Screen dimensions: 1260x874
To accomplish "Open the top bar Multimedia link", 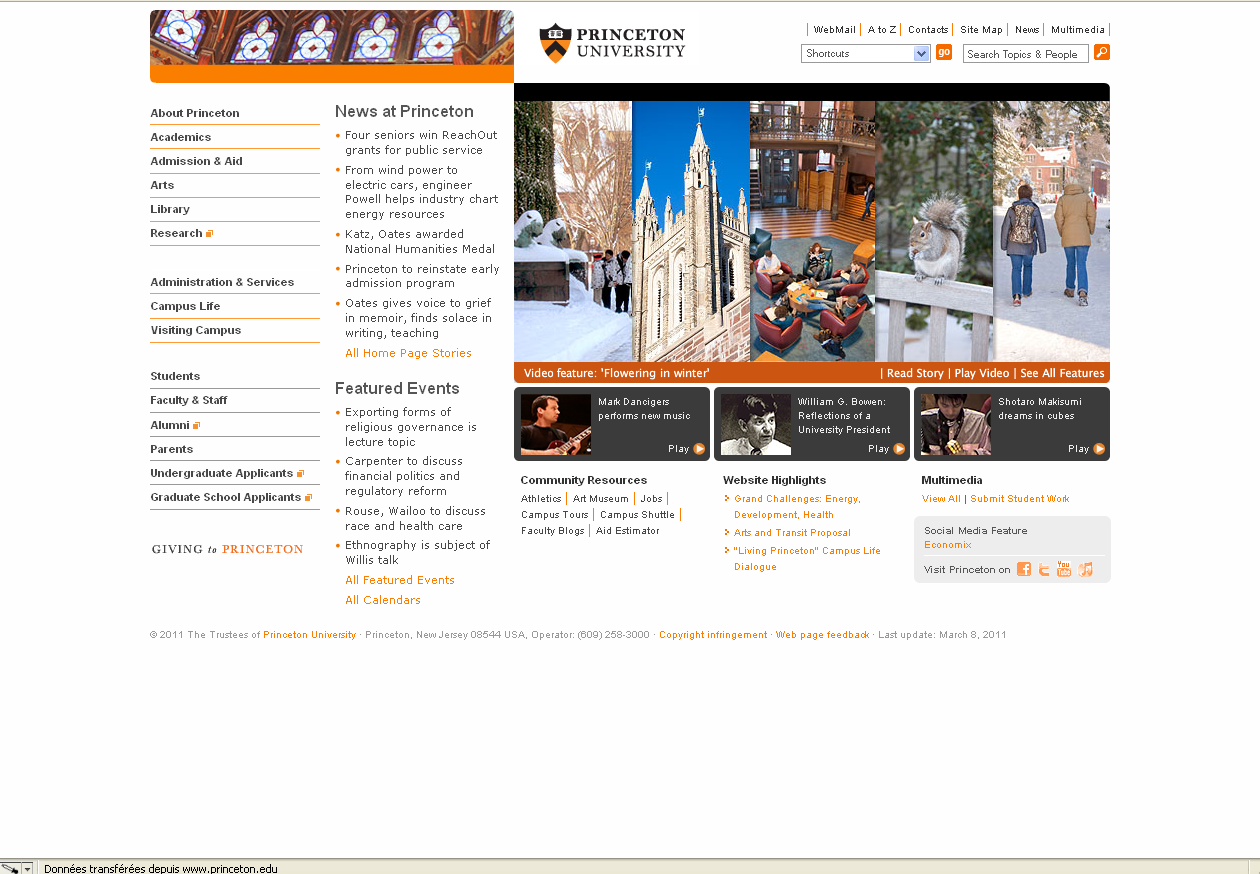I will point(1078,30).
